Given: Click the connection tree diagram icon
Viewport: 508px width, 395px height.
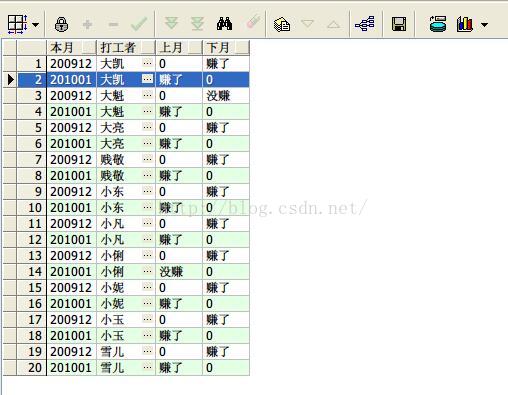Looking at the screenshot, I should [x=365, y=24].
